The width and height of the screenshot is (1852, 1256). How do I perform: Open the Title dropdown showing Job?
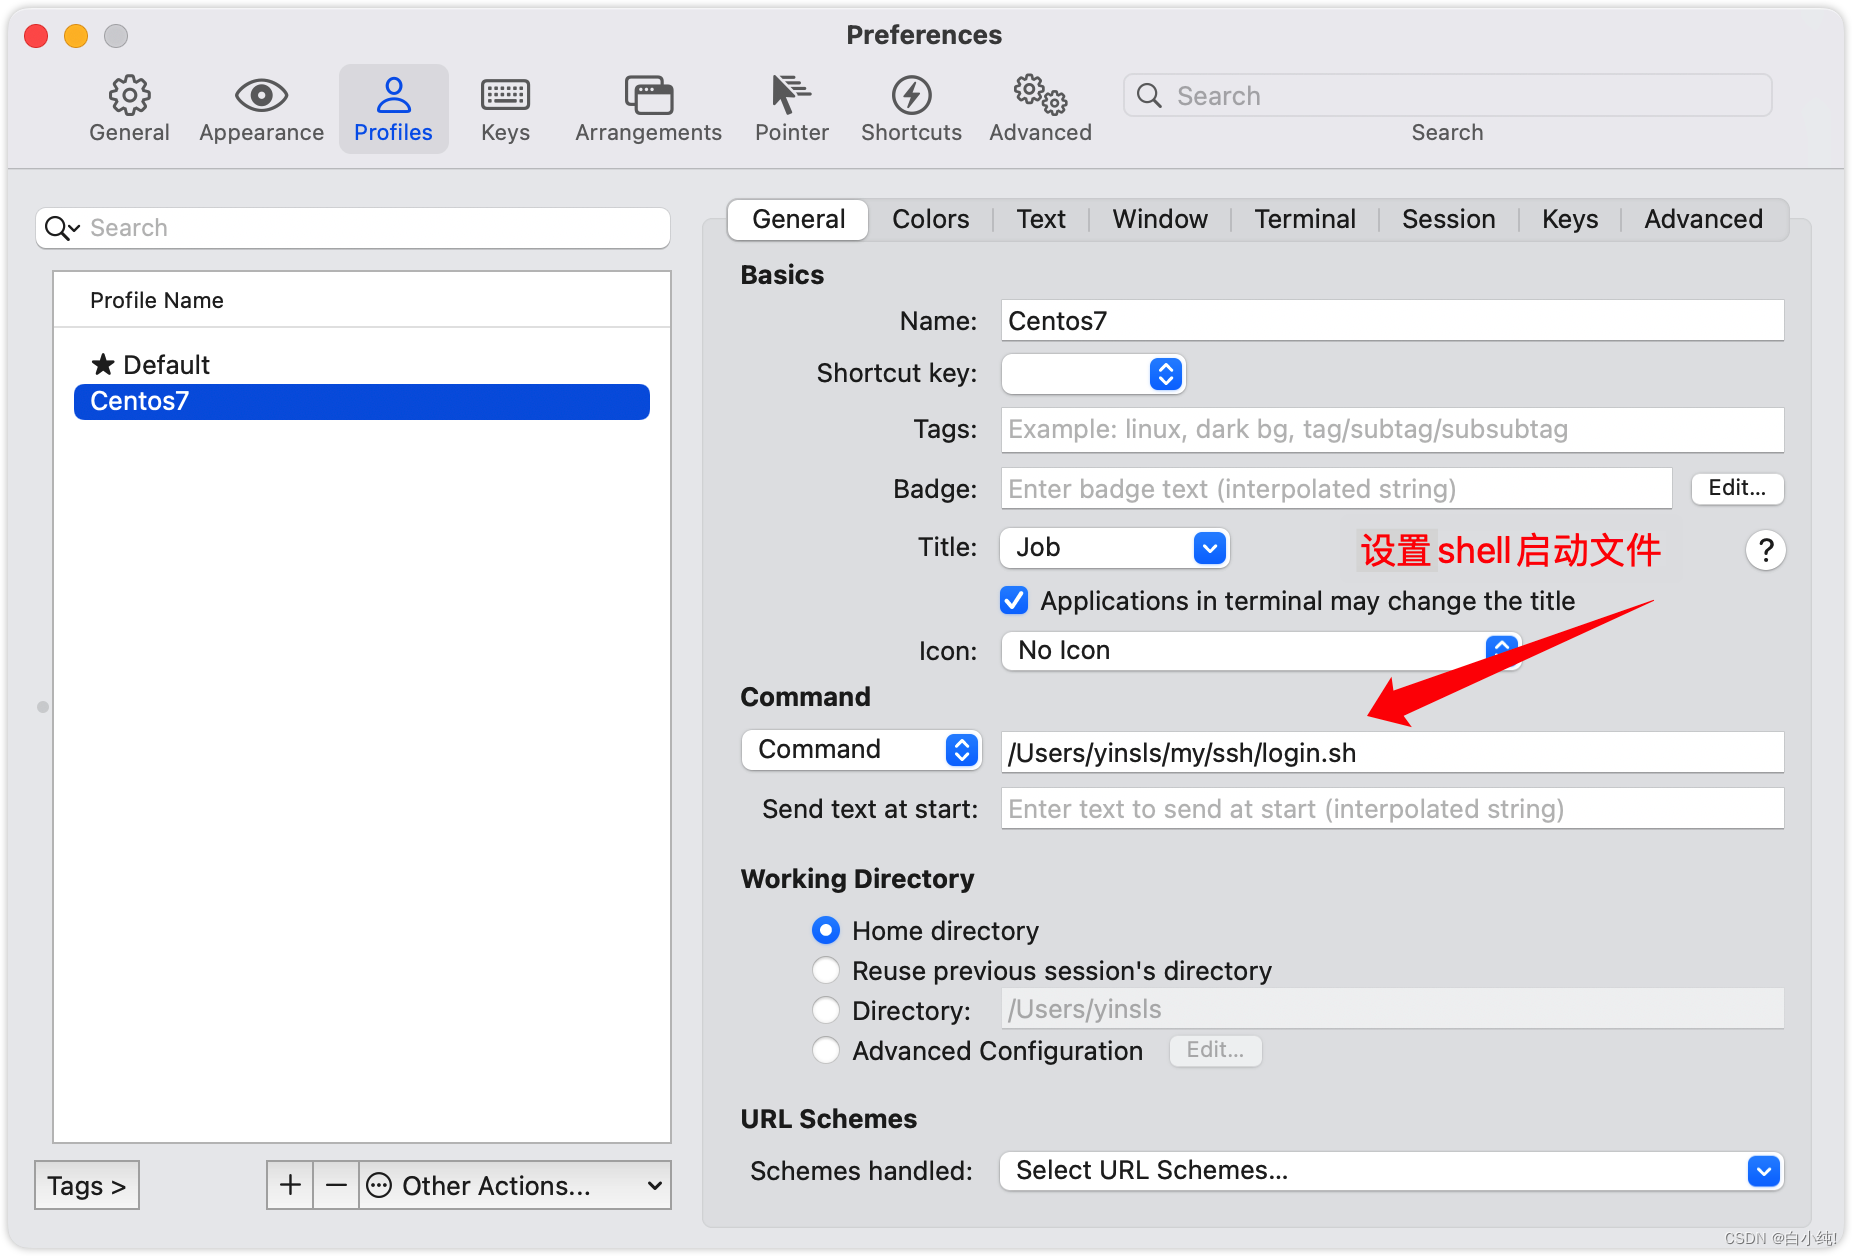click(1114, 548)
